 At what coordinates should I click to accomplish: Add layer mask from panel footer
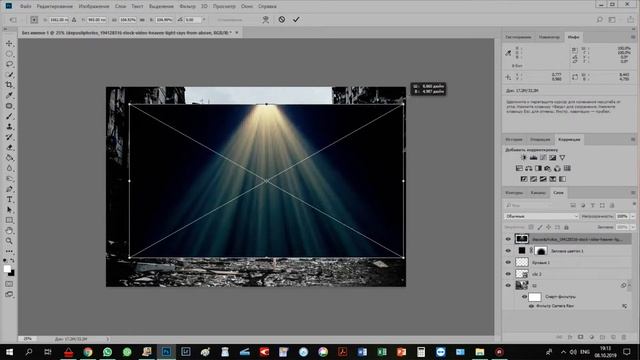tap(580, 337)
